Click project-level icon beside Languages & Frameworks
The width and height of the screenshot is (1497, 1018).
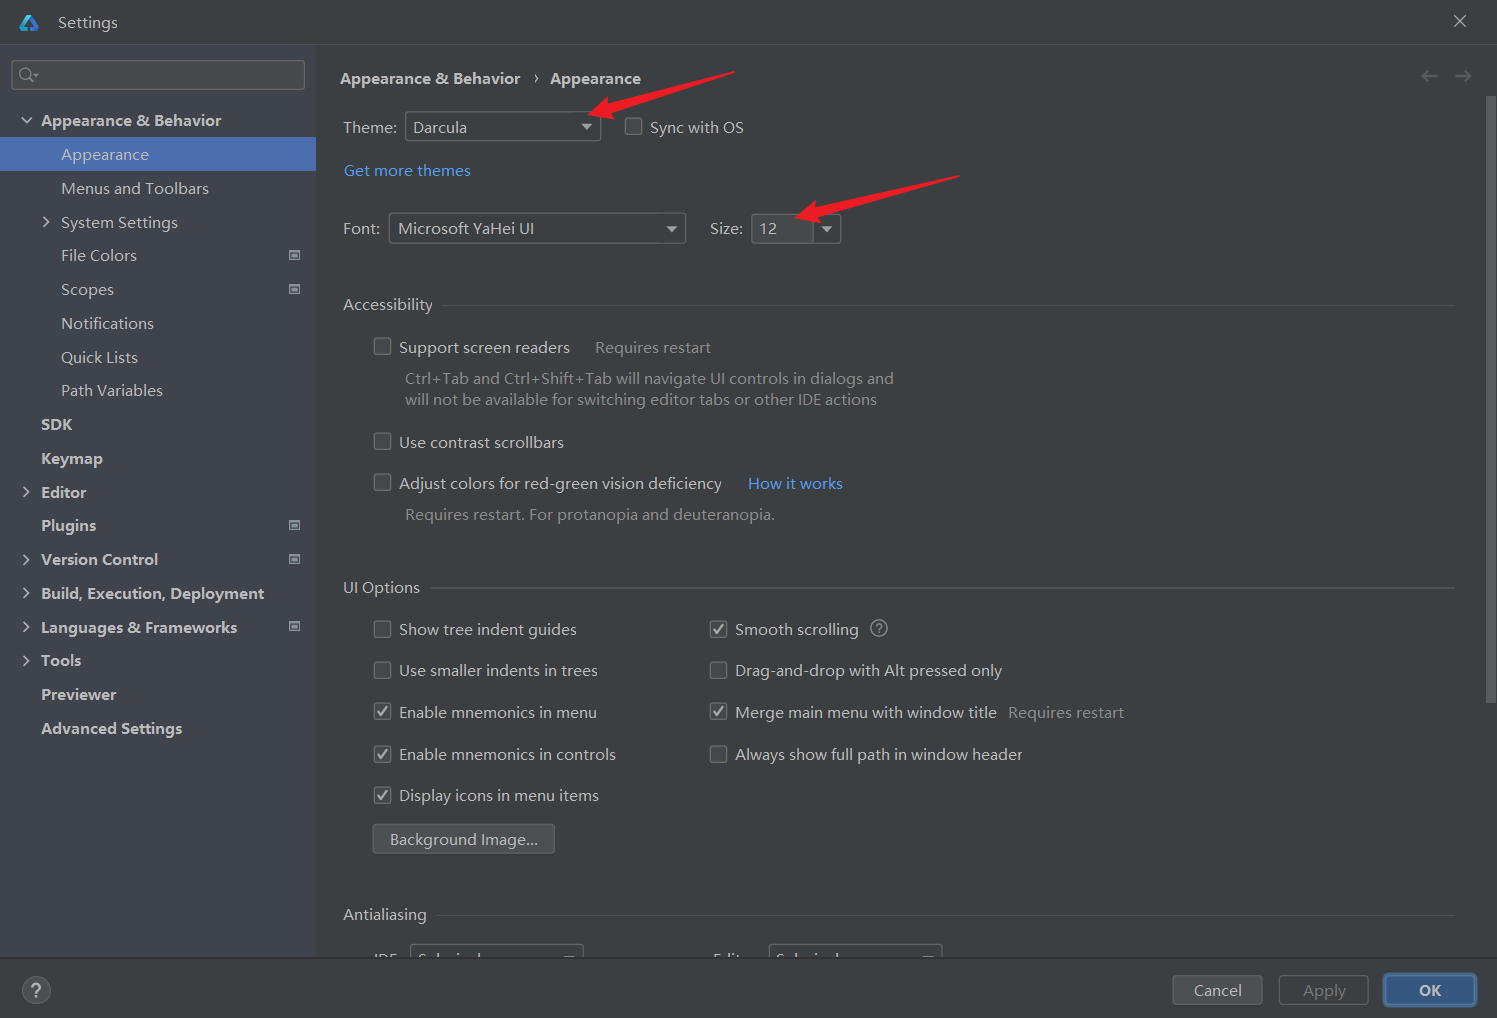point(295,626)
